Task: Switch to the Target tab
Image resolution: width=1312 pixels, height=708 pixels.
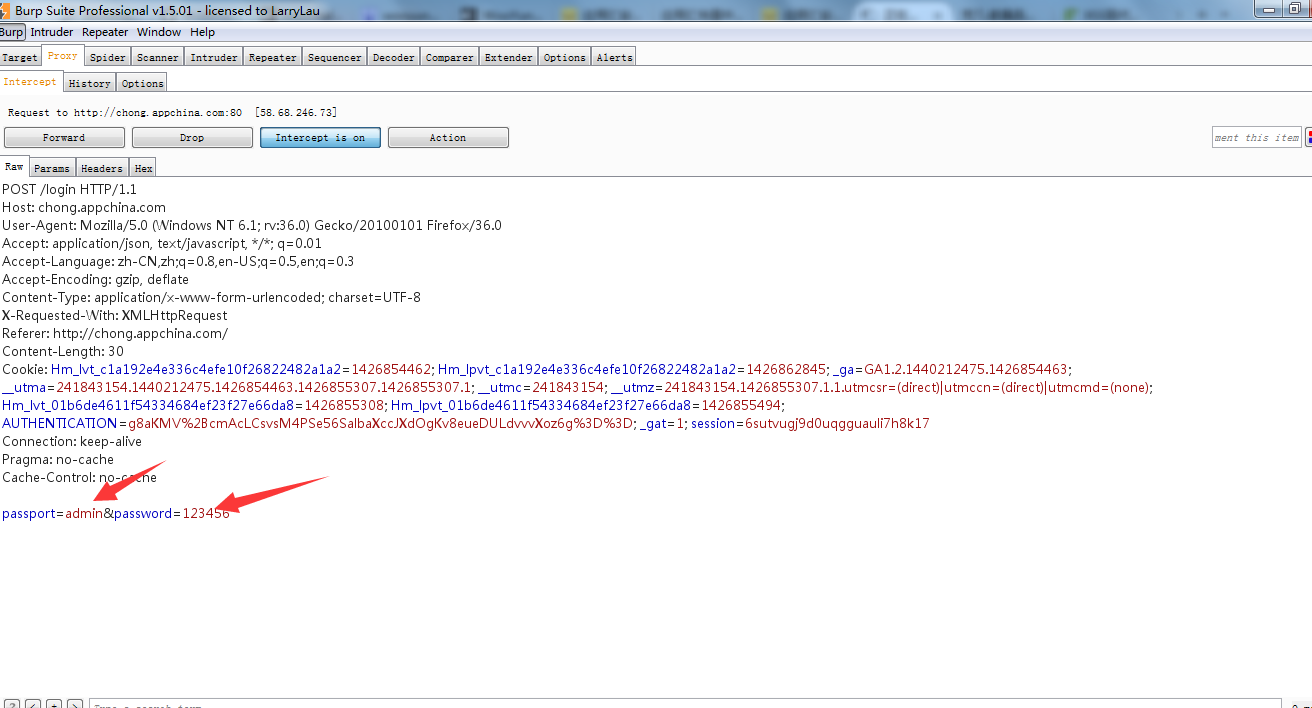Action: point(20,57)
